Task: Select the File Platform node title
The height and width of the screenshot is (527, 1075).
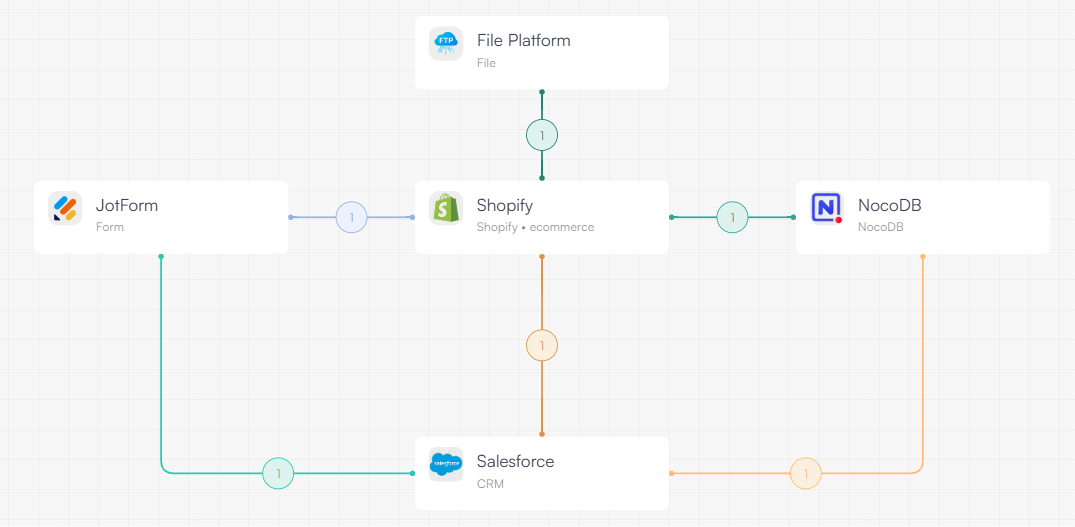Action: [x=523, y=41]
